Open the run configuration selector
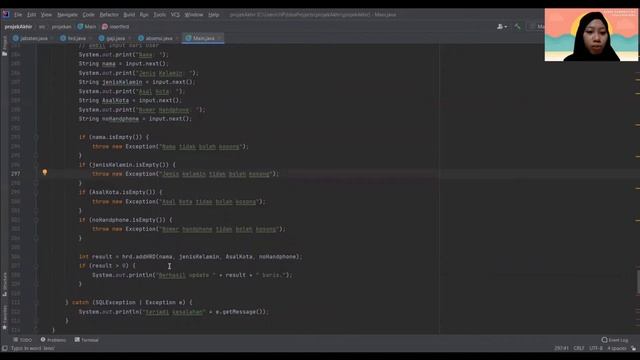 click(x=536, y=27)
